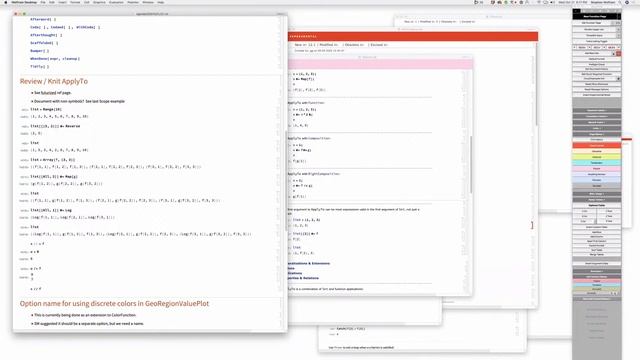Click the GeoRegionValuePlot discrete colors heading
Screen dimensions: 640x360
pos(114,304)
